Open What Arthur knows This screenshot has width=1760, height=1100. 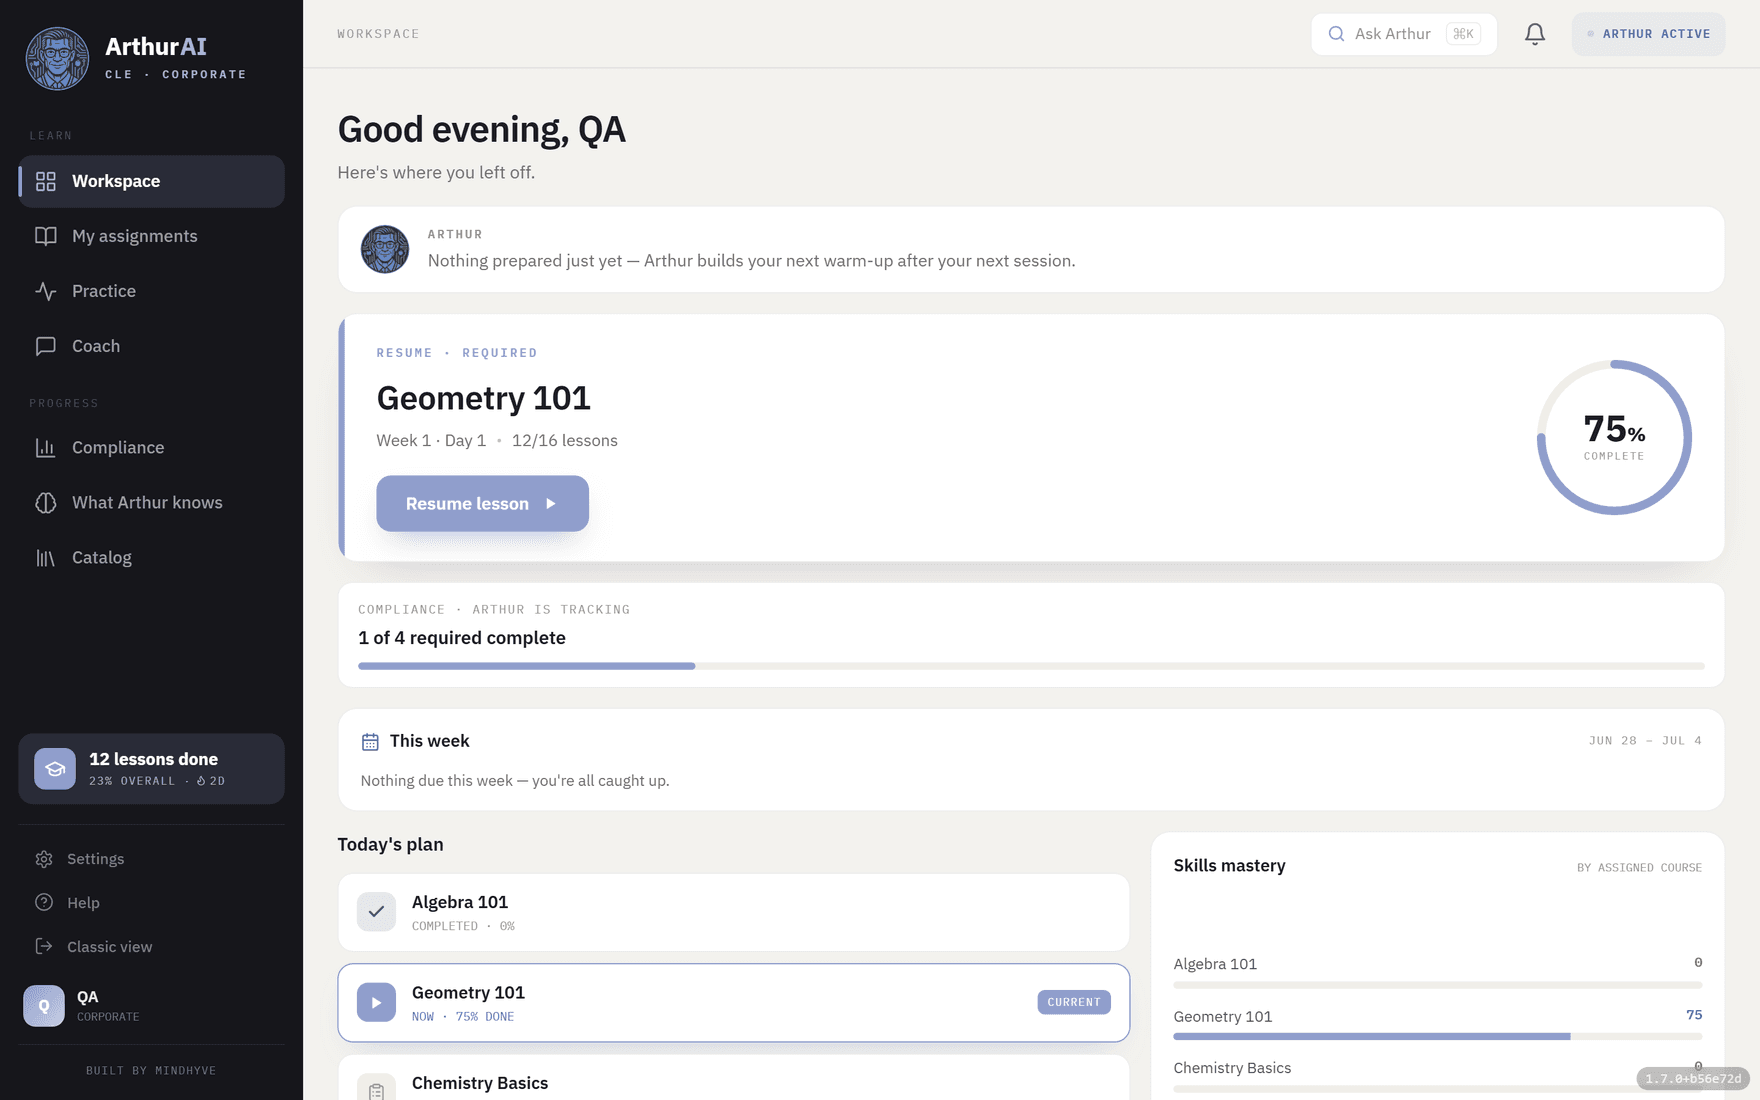(x=151, y=503)
